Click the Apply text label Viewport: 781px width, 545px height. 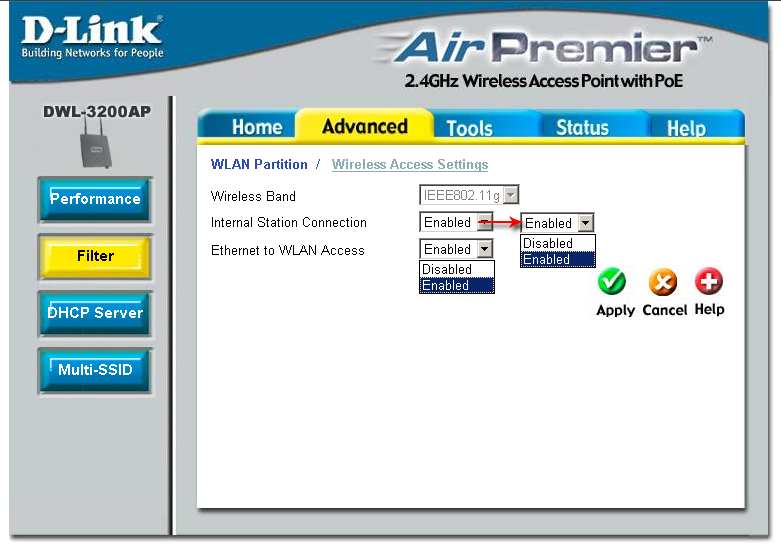[x=616, y=310]
